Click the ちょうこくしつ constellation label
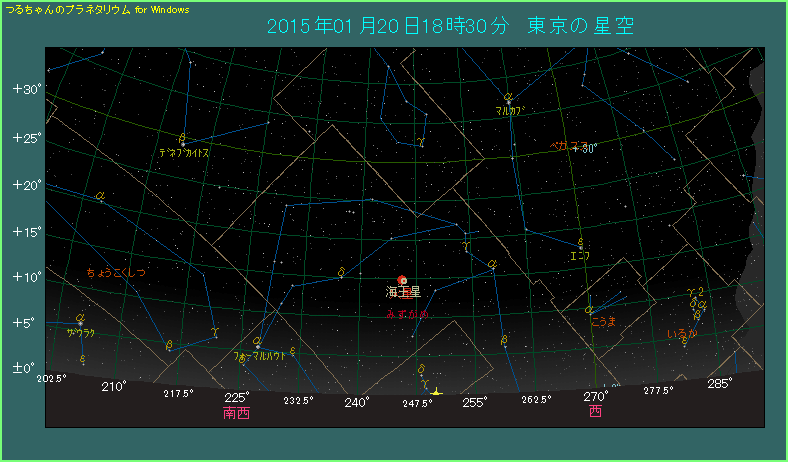 click(116, 273)
